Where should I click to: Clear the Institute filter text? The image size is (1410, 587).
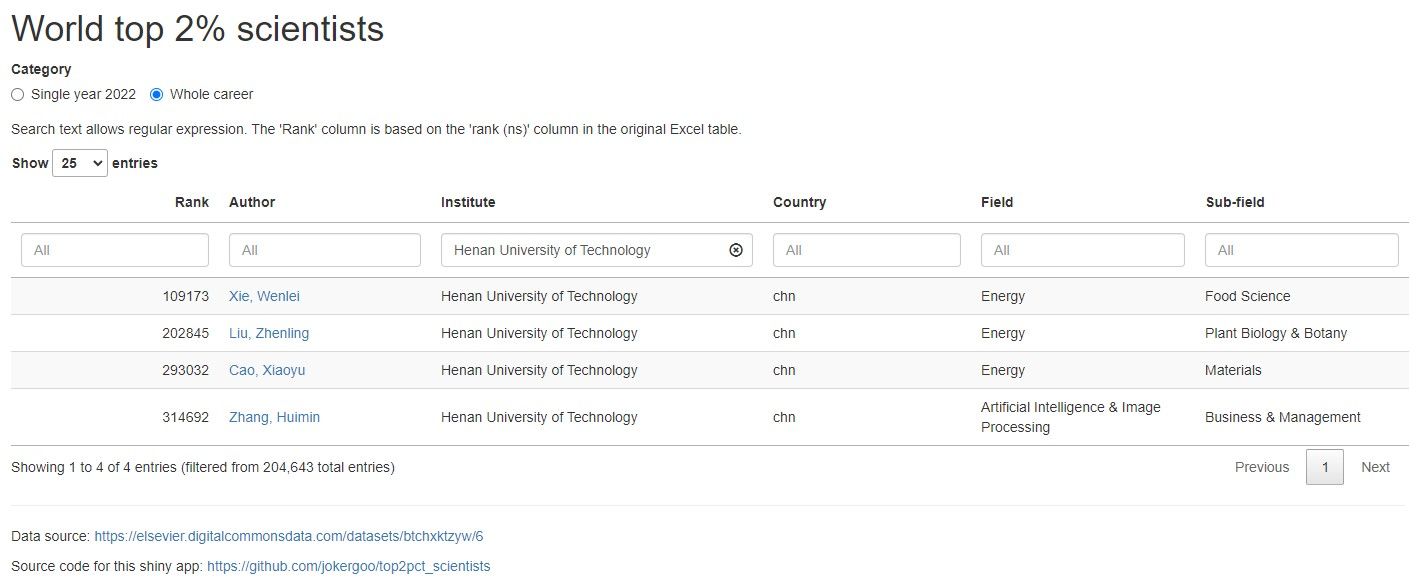[736, 250]
